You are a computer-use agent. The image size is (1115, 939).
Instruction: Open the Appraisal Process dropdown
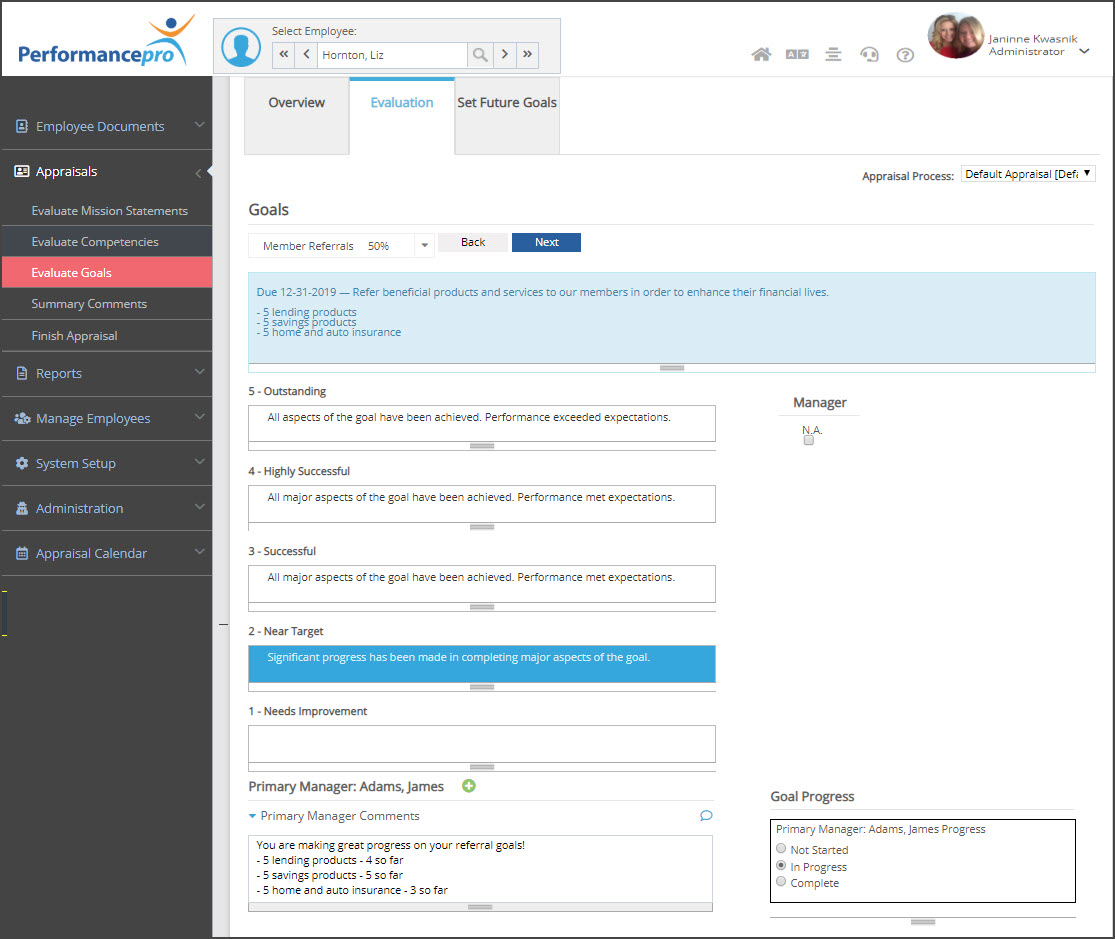pyautogui.click(x=1028, y=174)
